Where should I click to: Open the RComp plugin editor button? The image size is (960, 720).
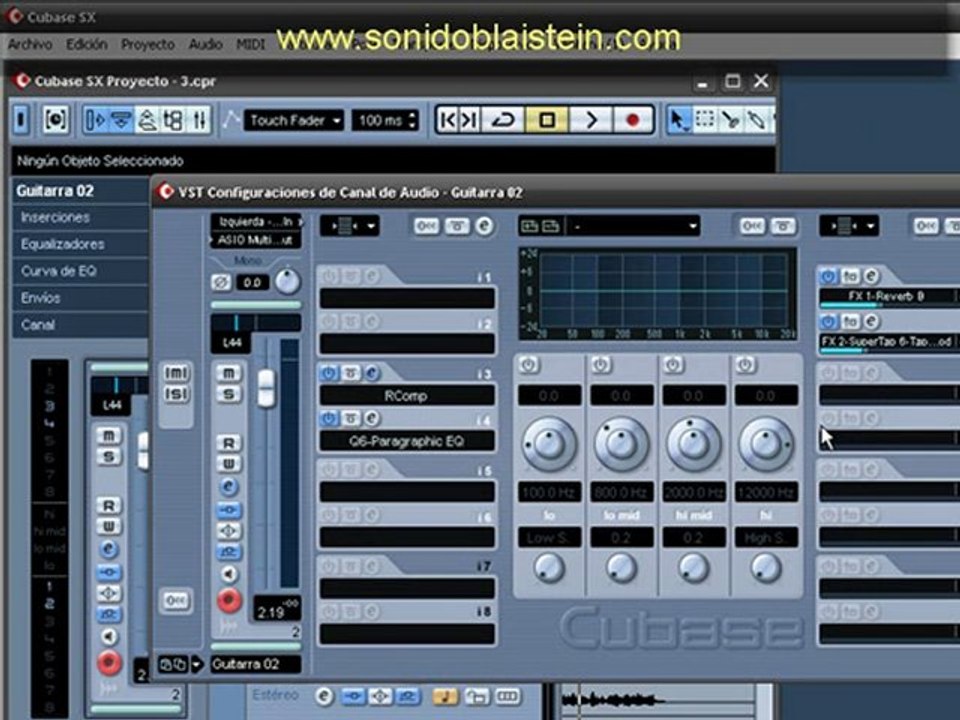click(x=372, y=373)
